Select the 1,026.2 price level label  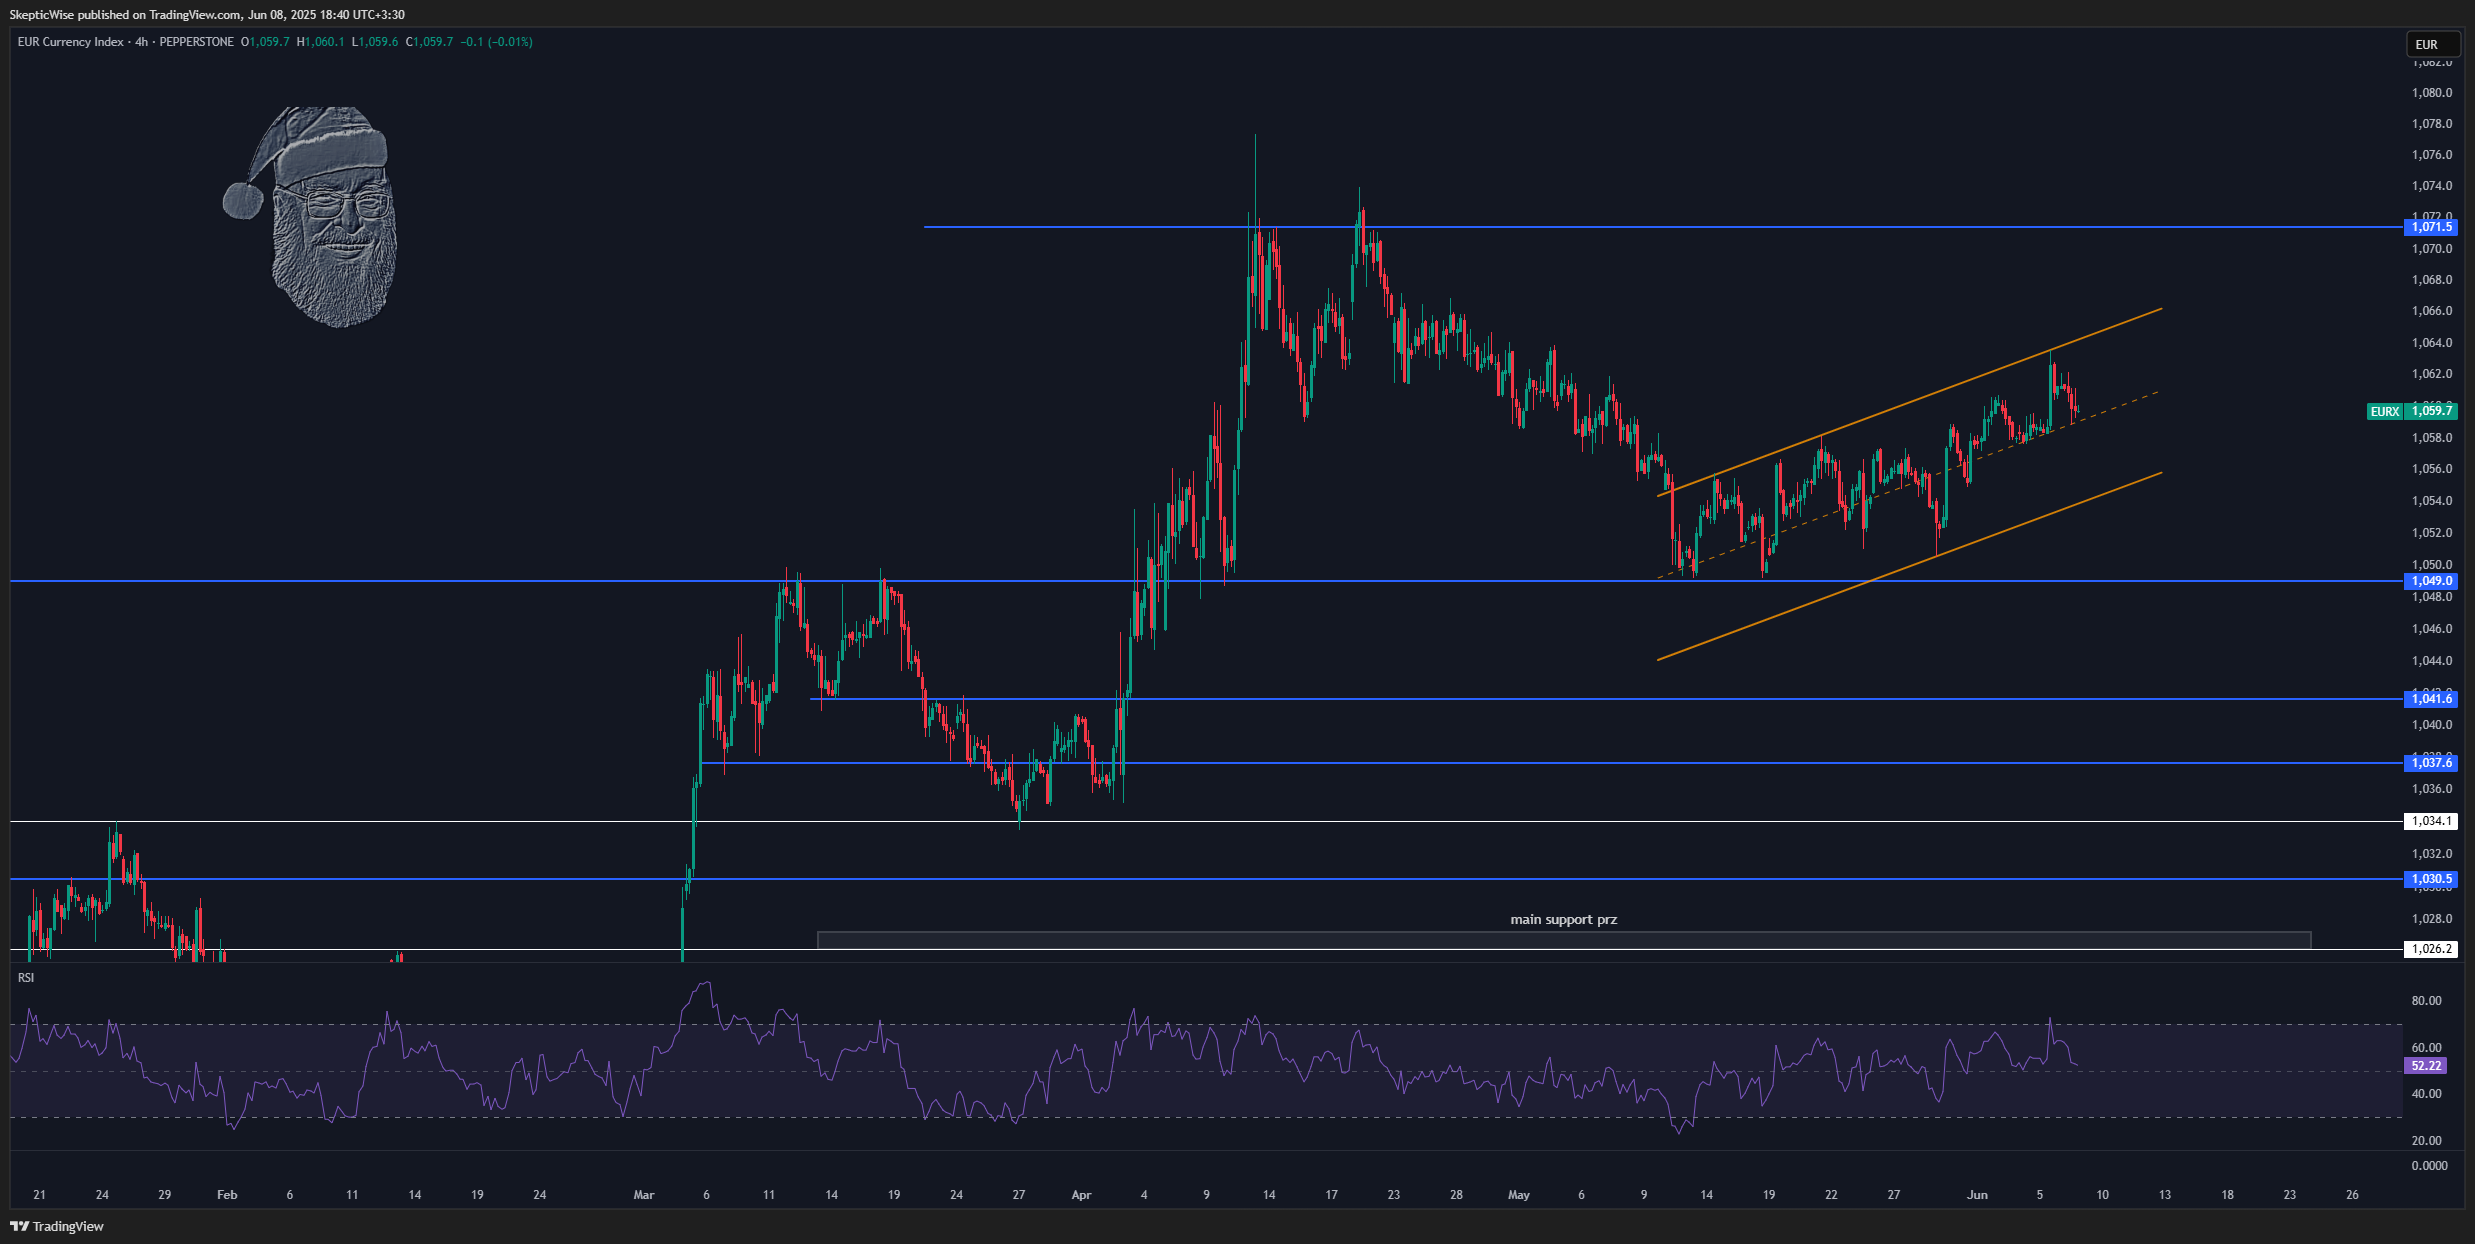pos(2431,949)
